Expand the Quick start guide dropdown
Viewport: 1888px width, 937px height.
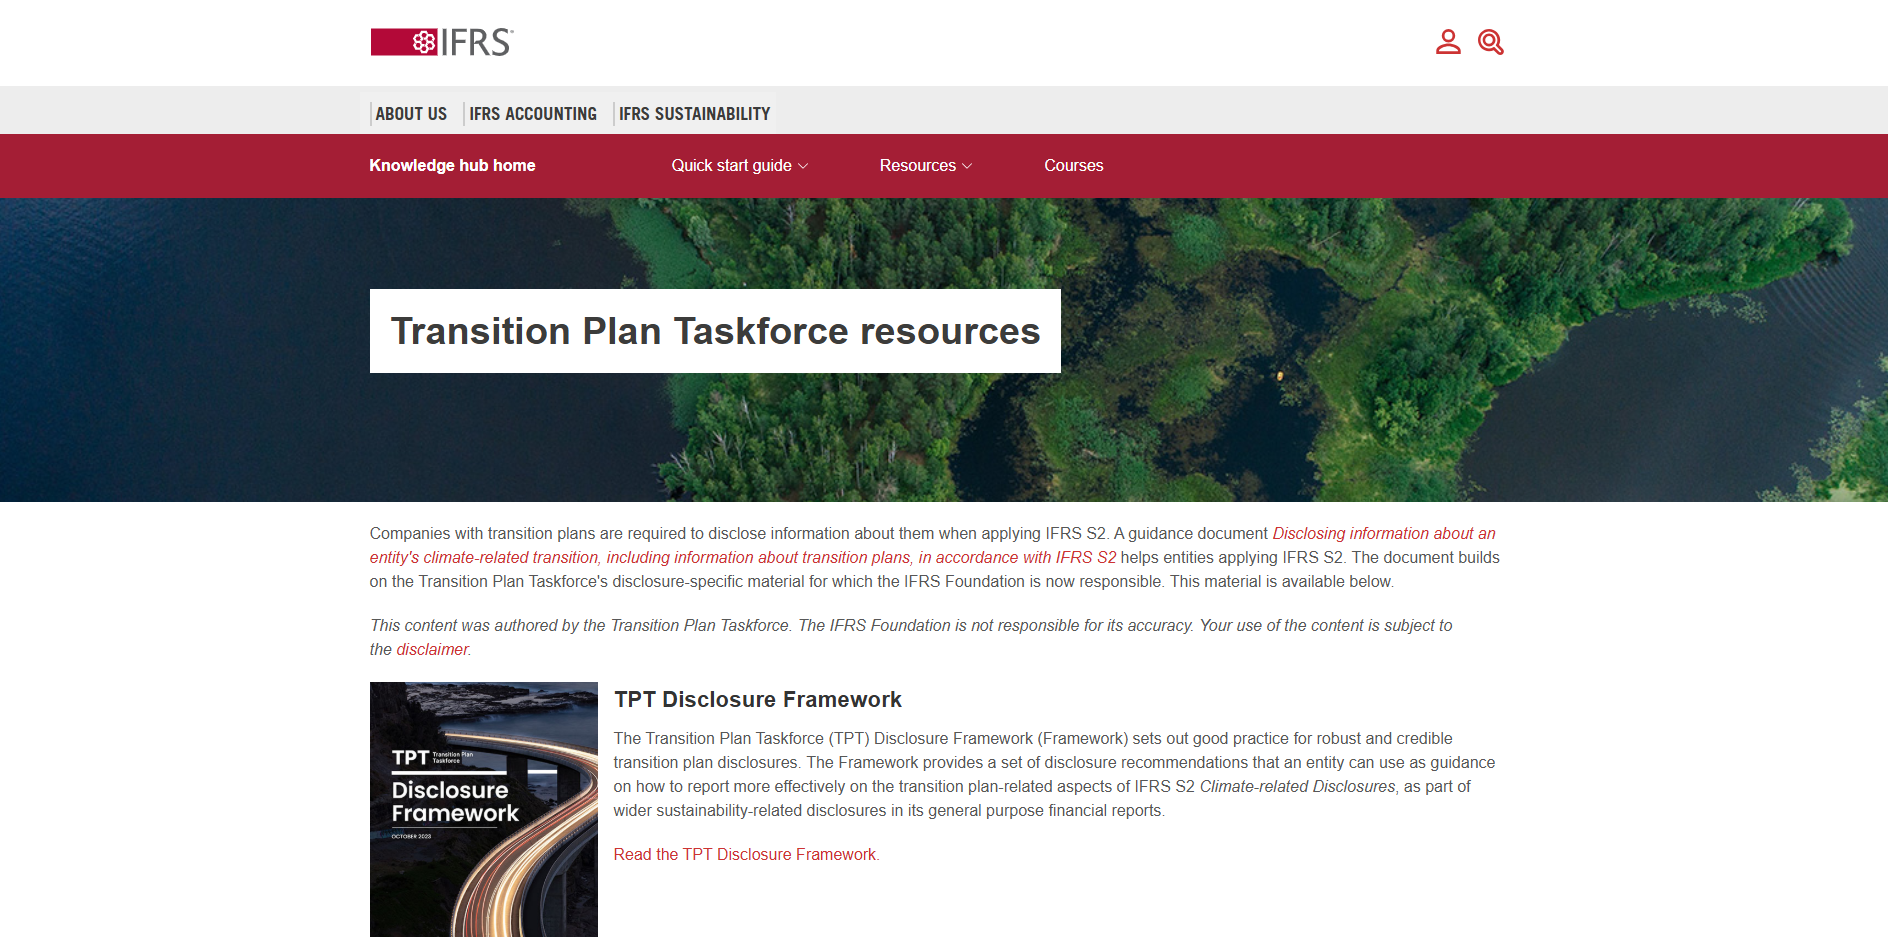click(x=739, y=166)
